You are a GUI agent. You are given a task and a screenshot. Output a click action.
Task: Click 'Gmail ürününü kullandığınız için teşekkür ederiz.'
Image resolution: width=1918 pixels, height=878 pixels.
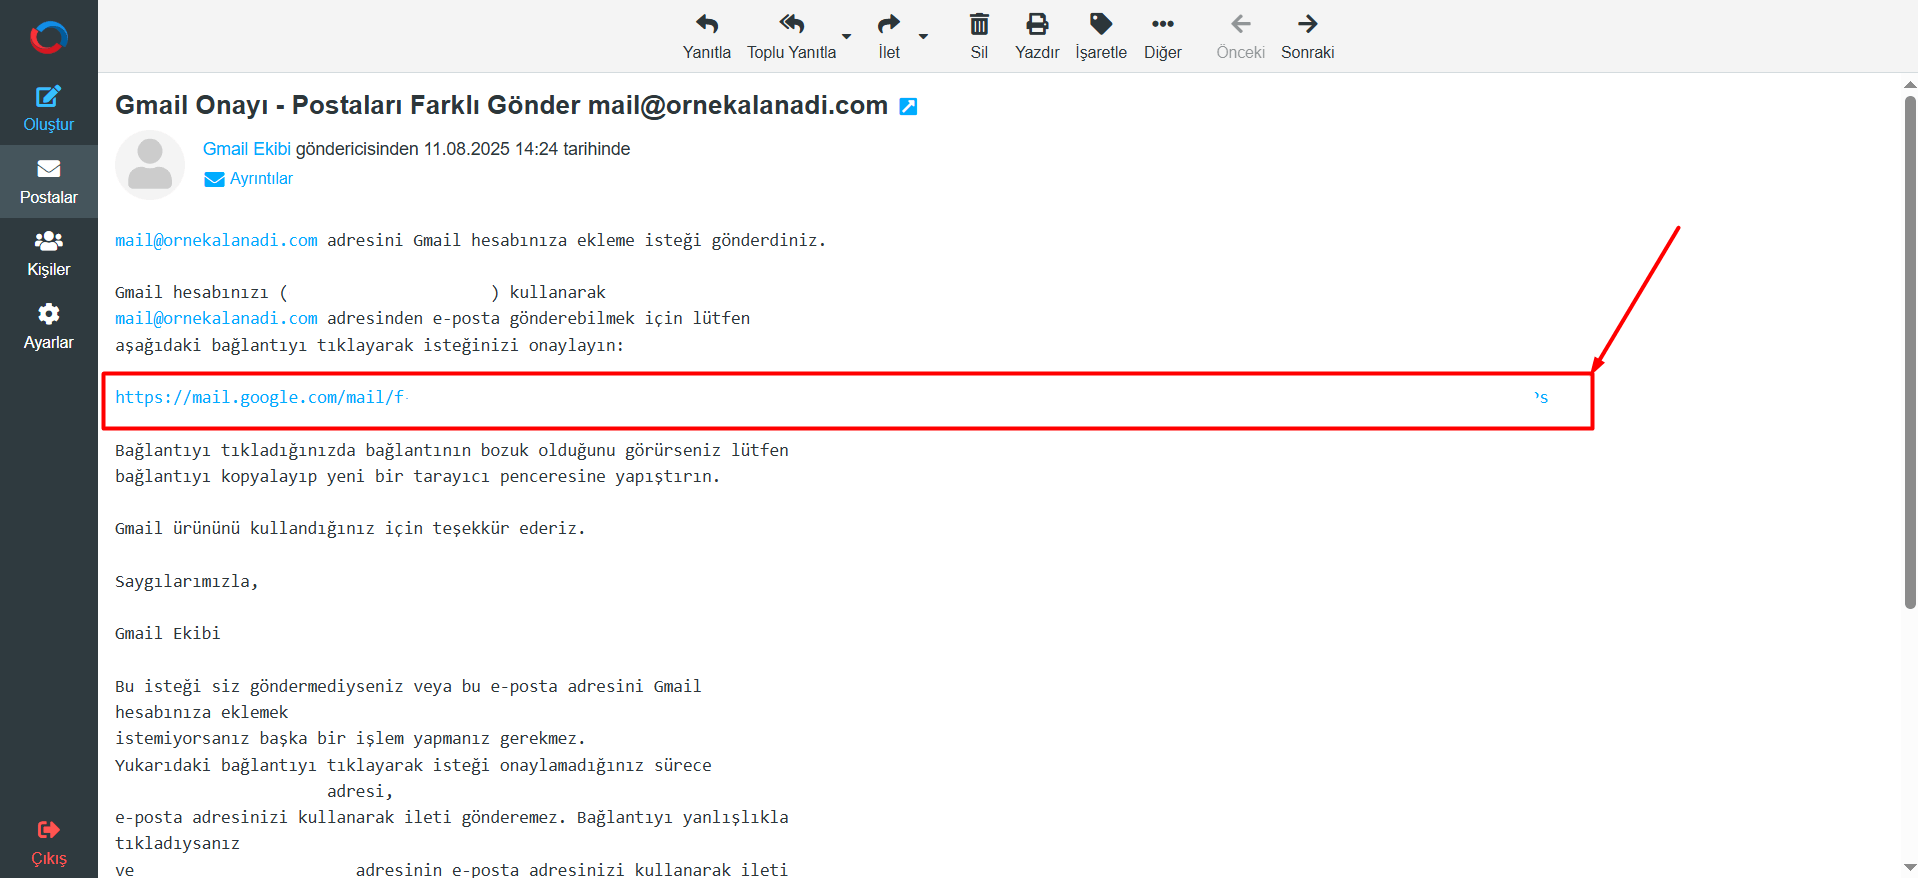coord(350,528)
